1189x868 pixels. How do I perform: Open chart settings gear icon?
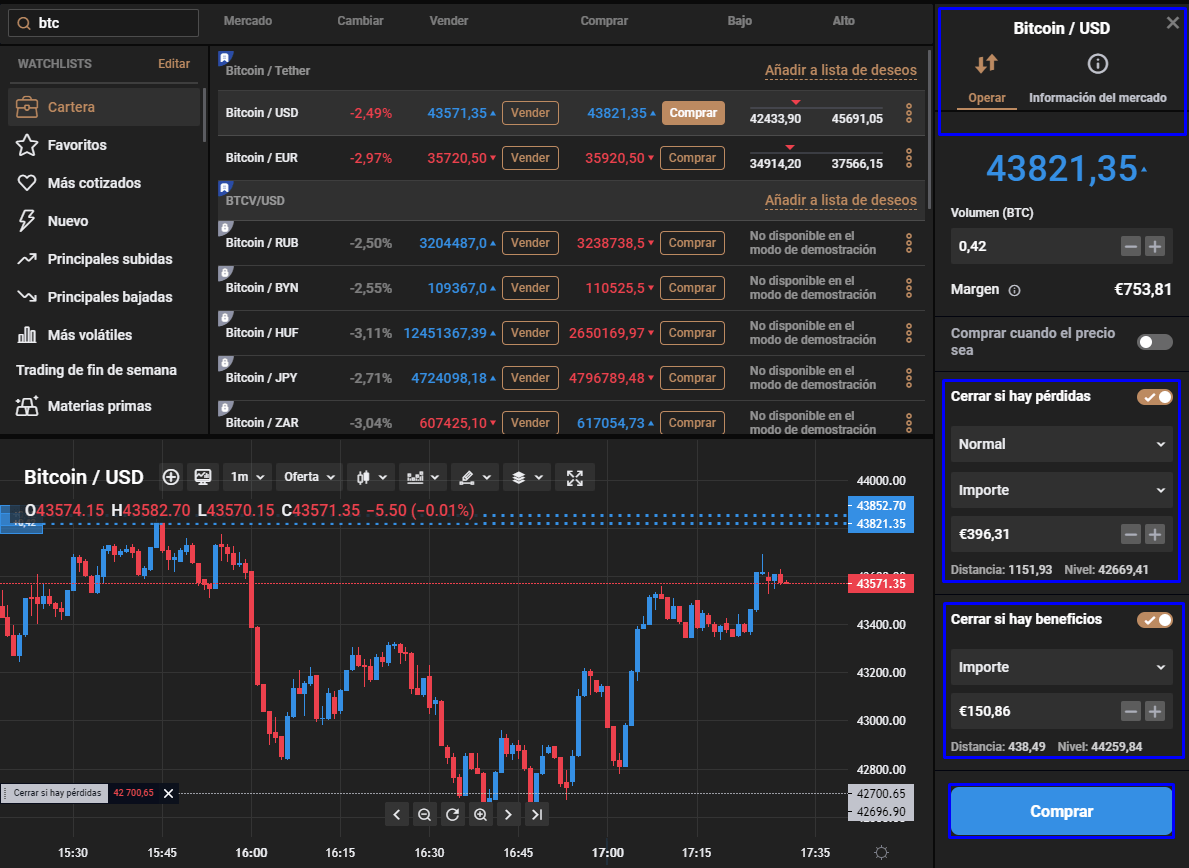(880, 853)
